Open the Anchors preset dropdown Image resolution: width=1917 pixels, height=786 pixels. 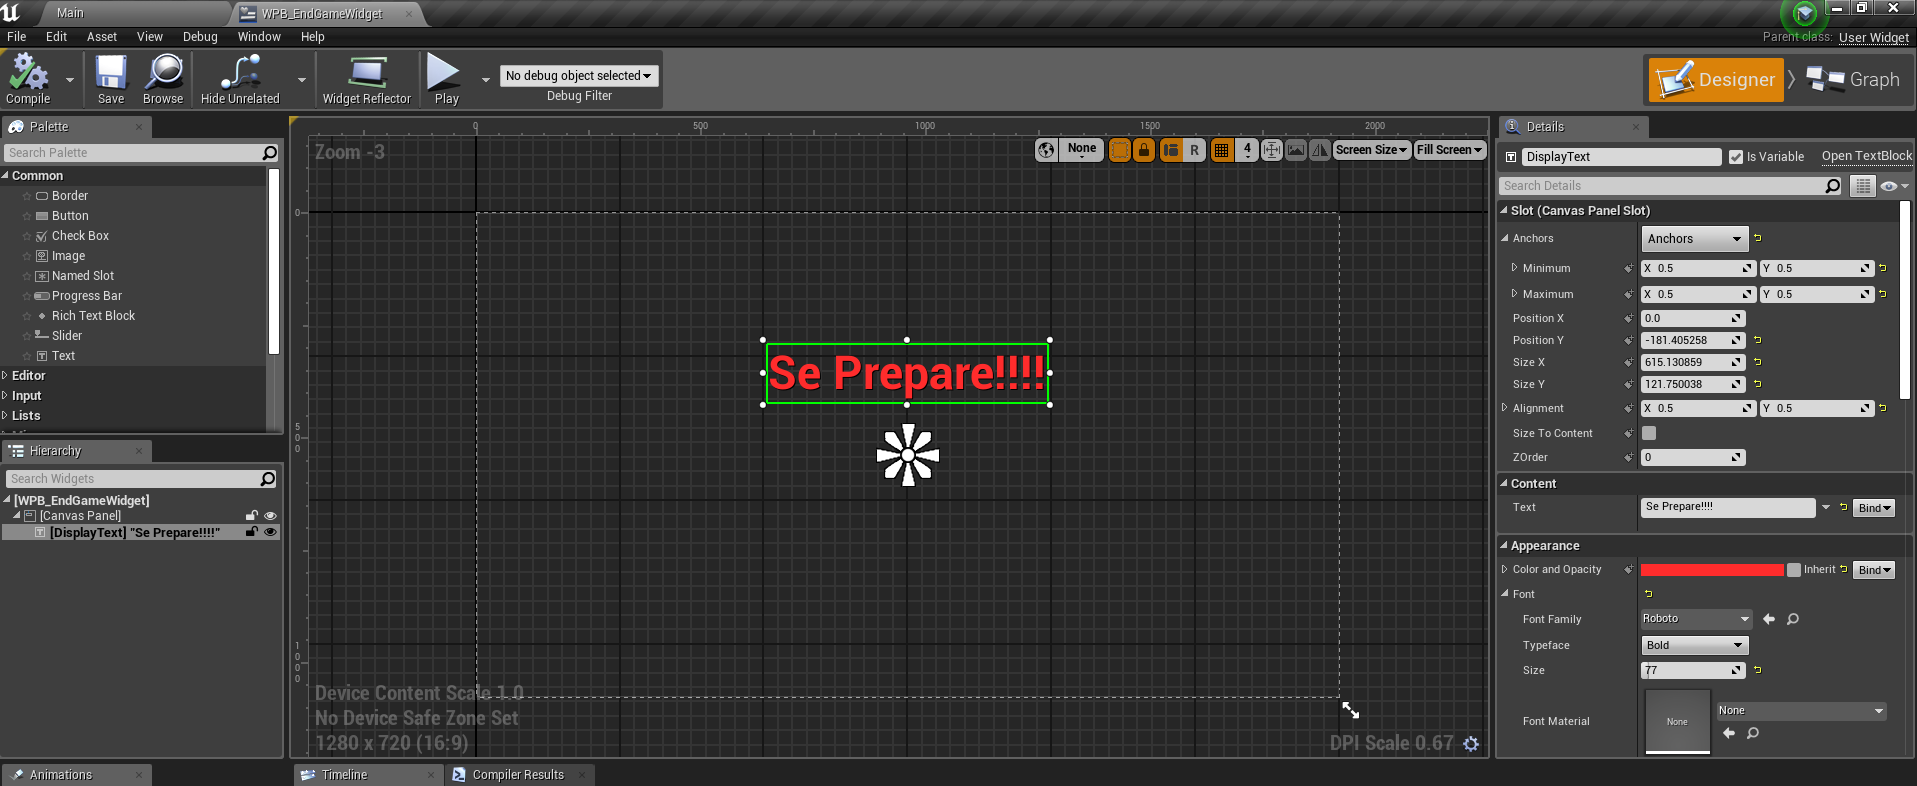(x=1695, y=239)
